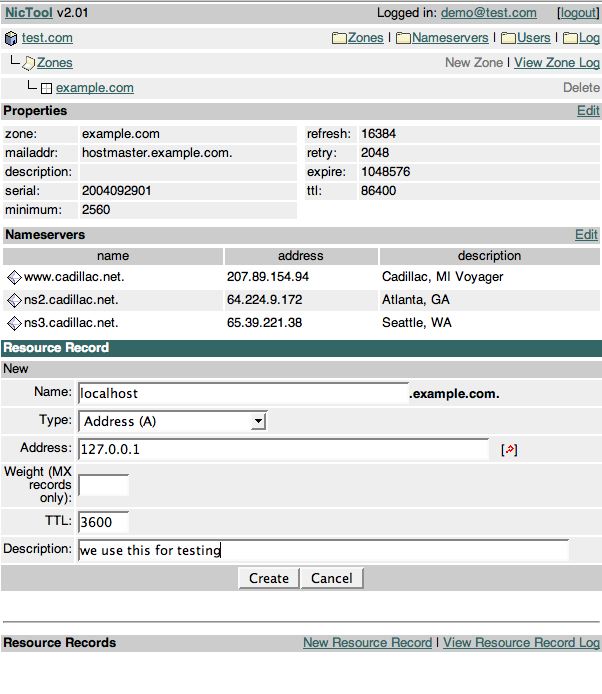Viewport: 602px width, 694px height.
Task: Click the Zones folder icon in navigation bar
Action: point(338,38)
